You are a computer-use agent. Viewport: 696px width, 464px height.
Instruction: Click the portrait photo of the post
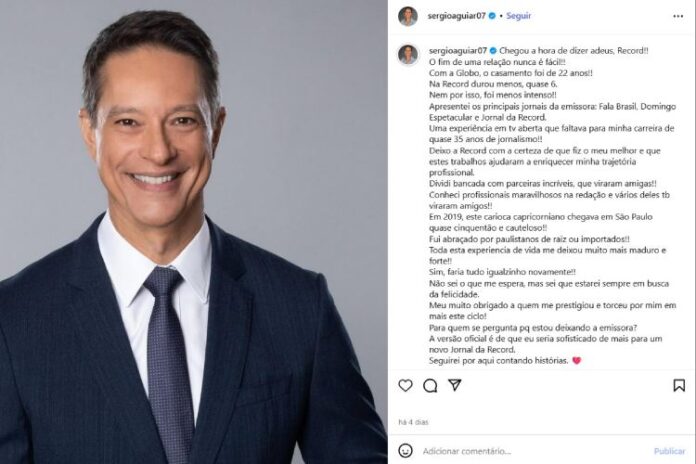click(194, 232)
